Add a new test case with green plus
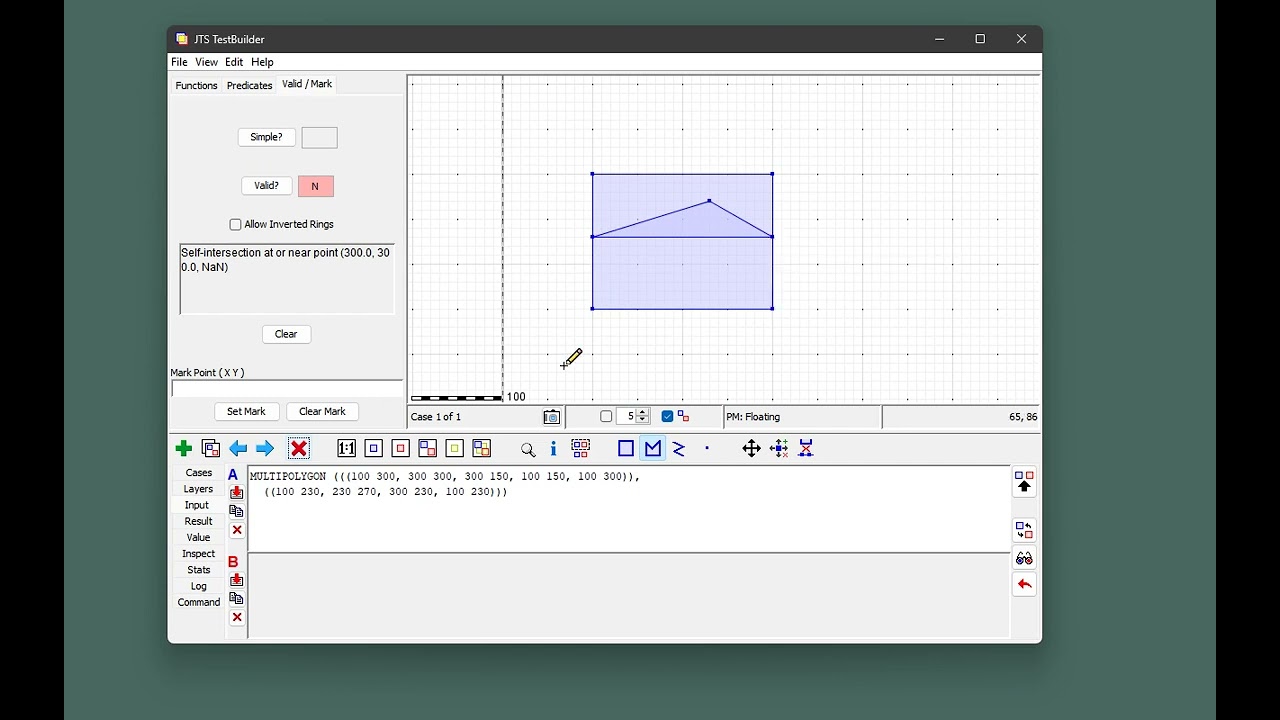1280x720 pixels. [x=183, y=449]
